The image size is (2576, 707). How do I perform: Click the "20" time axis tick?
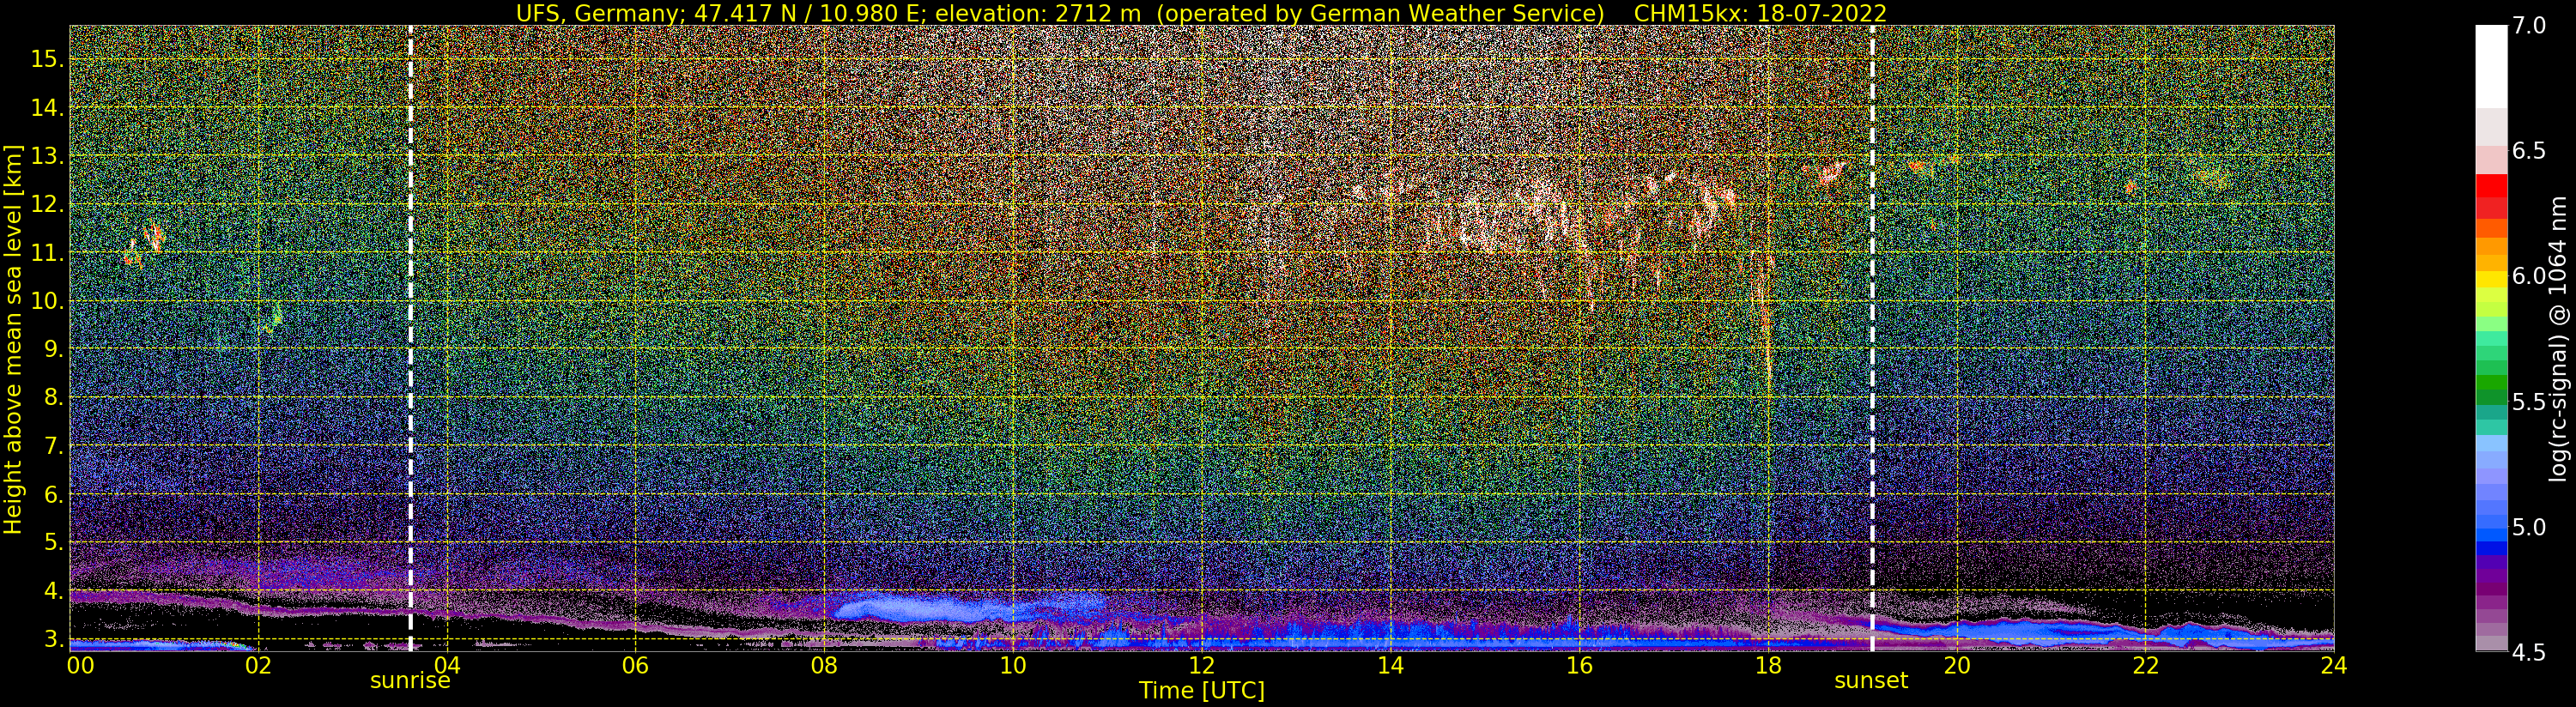(x=1956, y=666)
